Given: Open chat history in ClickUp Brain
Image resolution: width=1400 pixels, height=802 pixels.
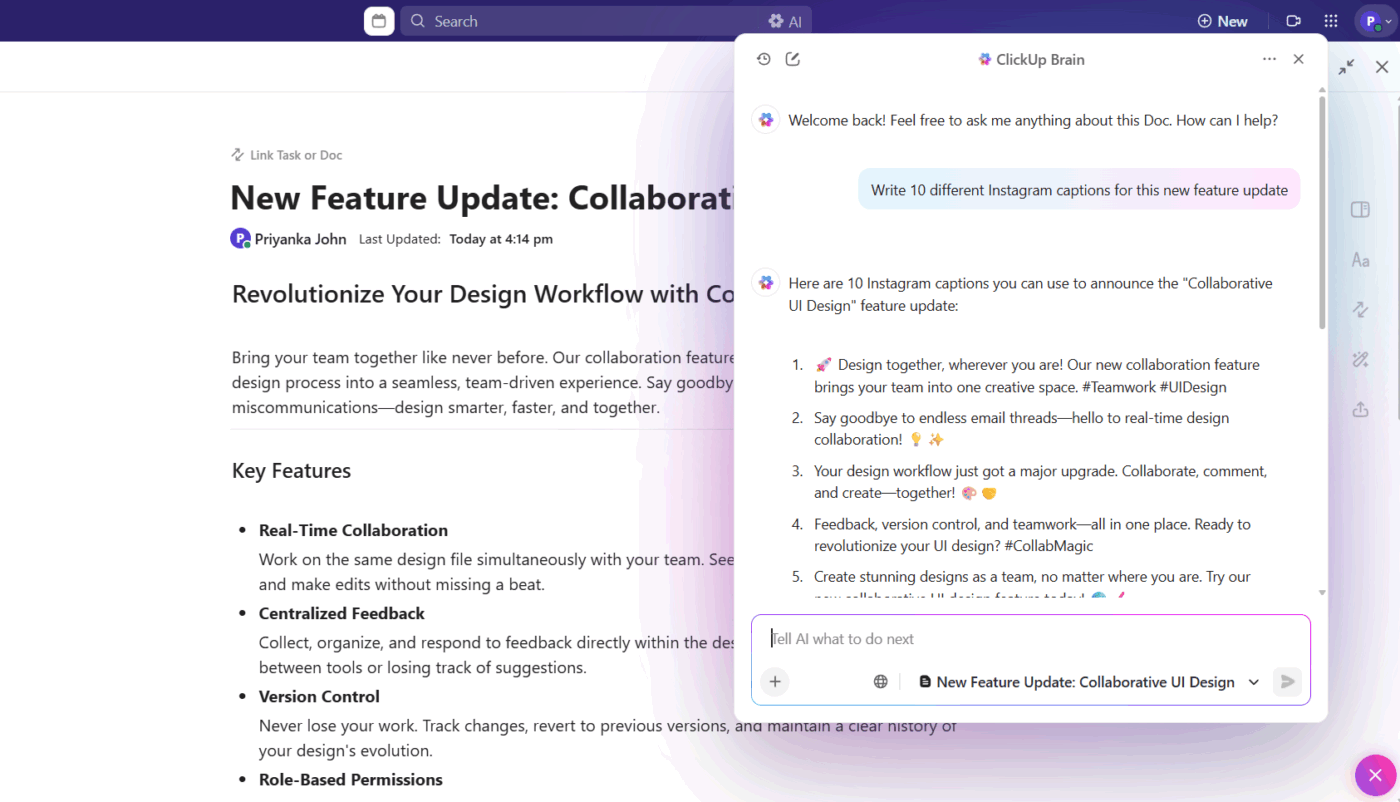Looking at the screenshot, I should (763, 59).
